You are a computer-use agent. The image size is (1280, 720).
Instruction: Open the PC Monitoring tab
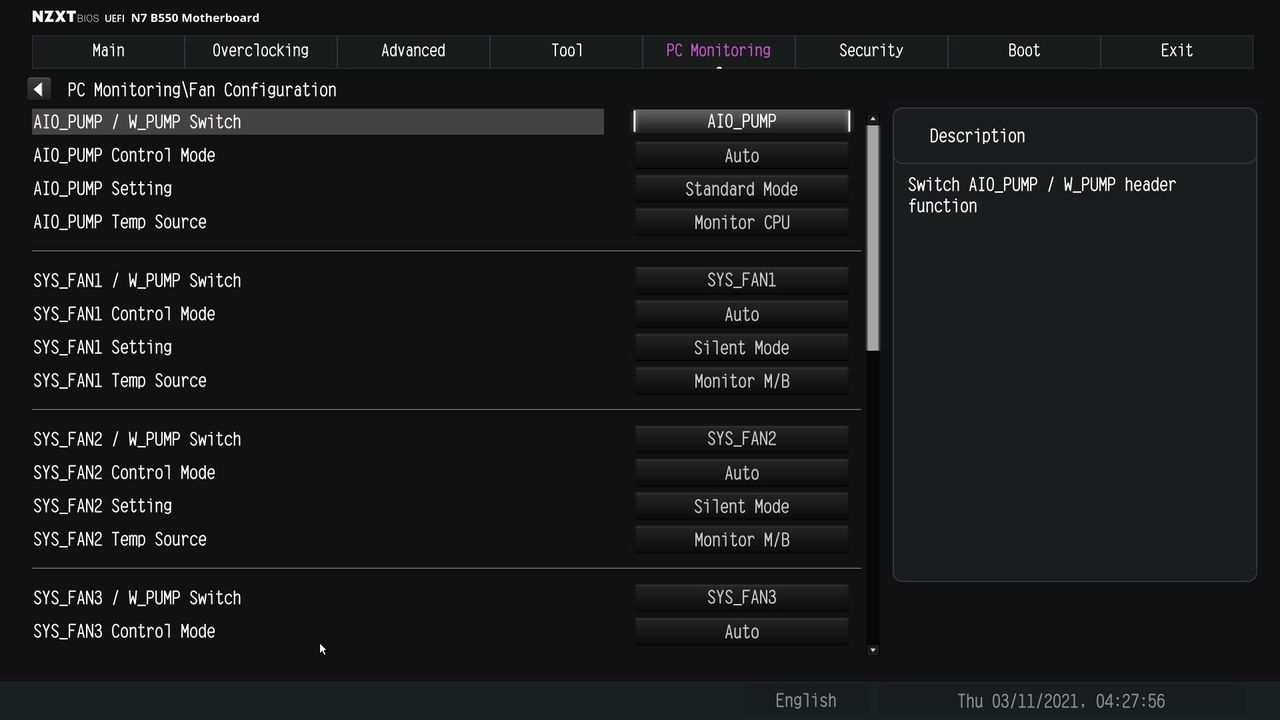pyautogui.click(x=718, y=51)
